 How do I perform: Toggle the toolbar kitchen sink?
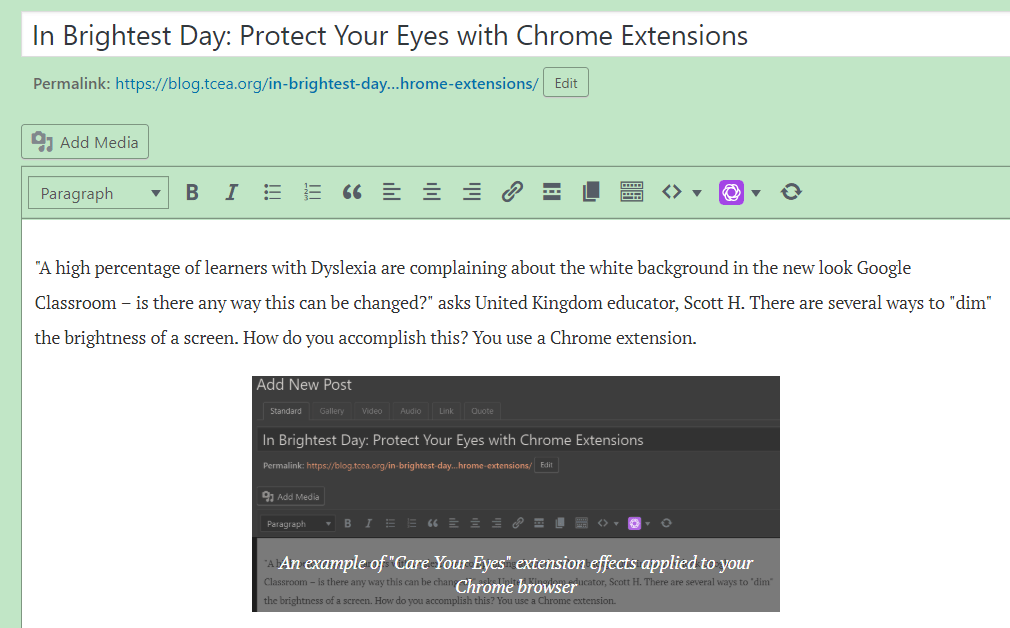[x=631, y=192]
